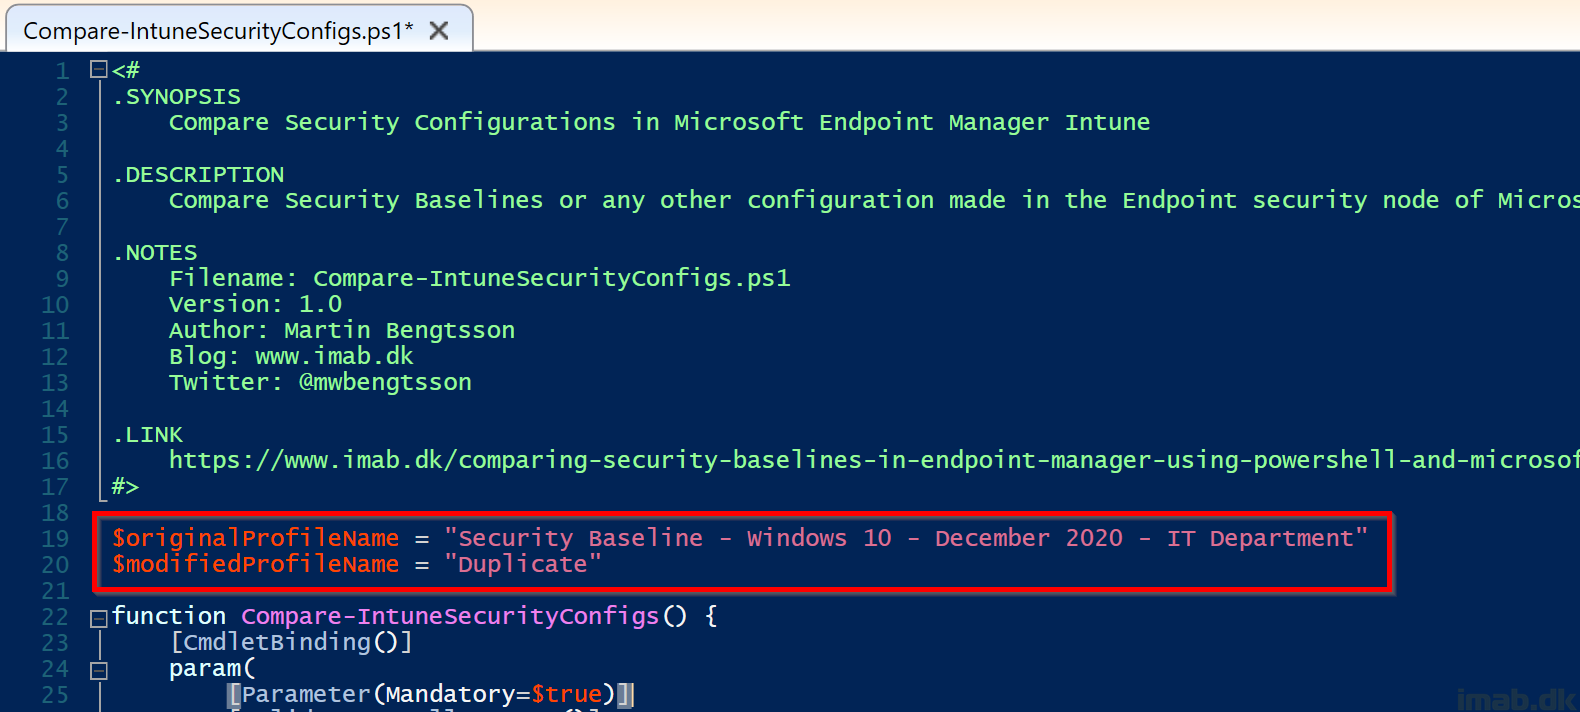Click the .SYNOPSIS keyword

pos(176,97)
